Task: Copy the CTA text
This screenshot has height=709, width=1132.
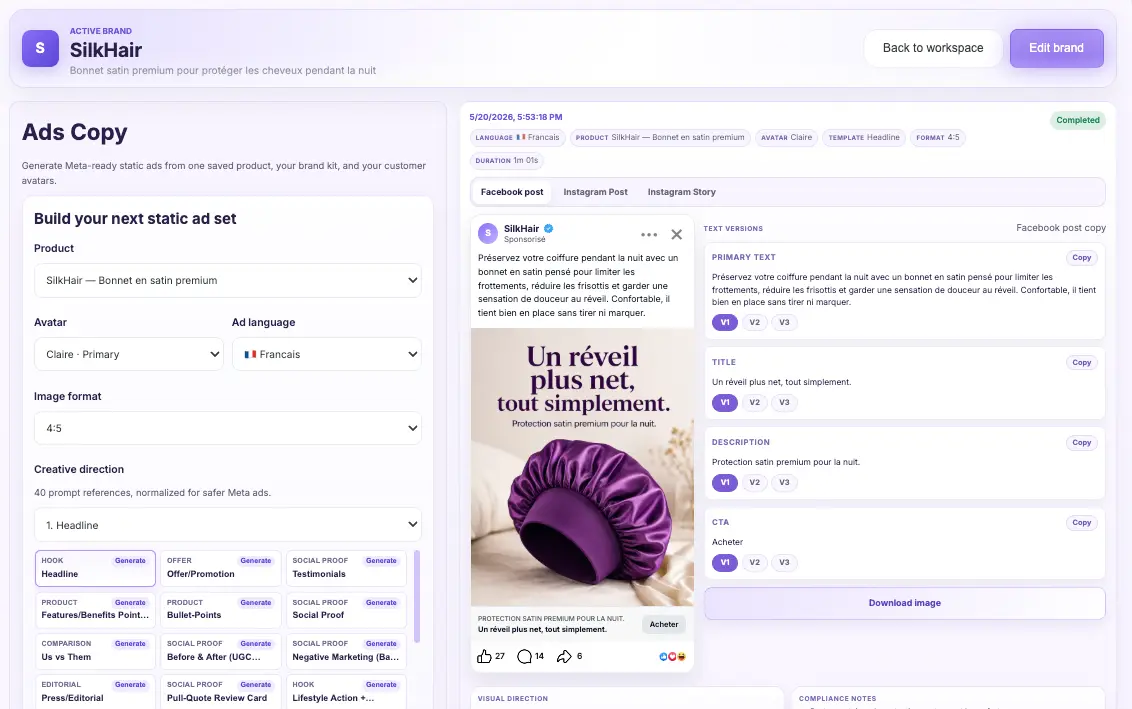Action: tap(1081, 523)
